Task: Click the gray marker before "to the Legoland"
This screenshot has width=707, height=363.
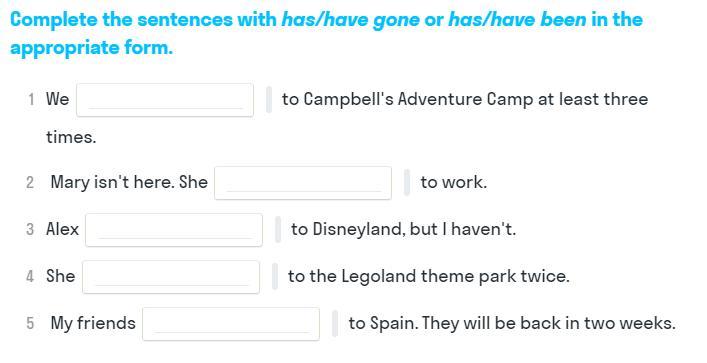Action: (x=275, y=276)
